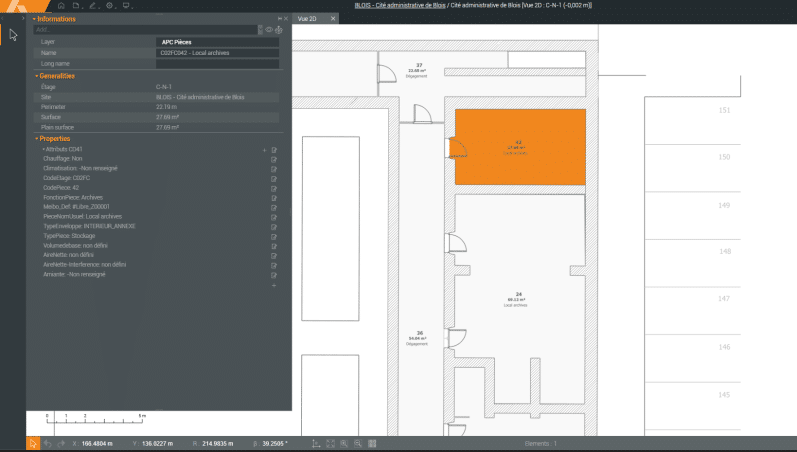Click the zoom-extents icon in status bar
The height and width of the screenshot is (452, 797).
pyautogui.click(x=330, y=443)
